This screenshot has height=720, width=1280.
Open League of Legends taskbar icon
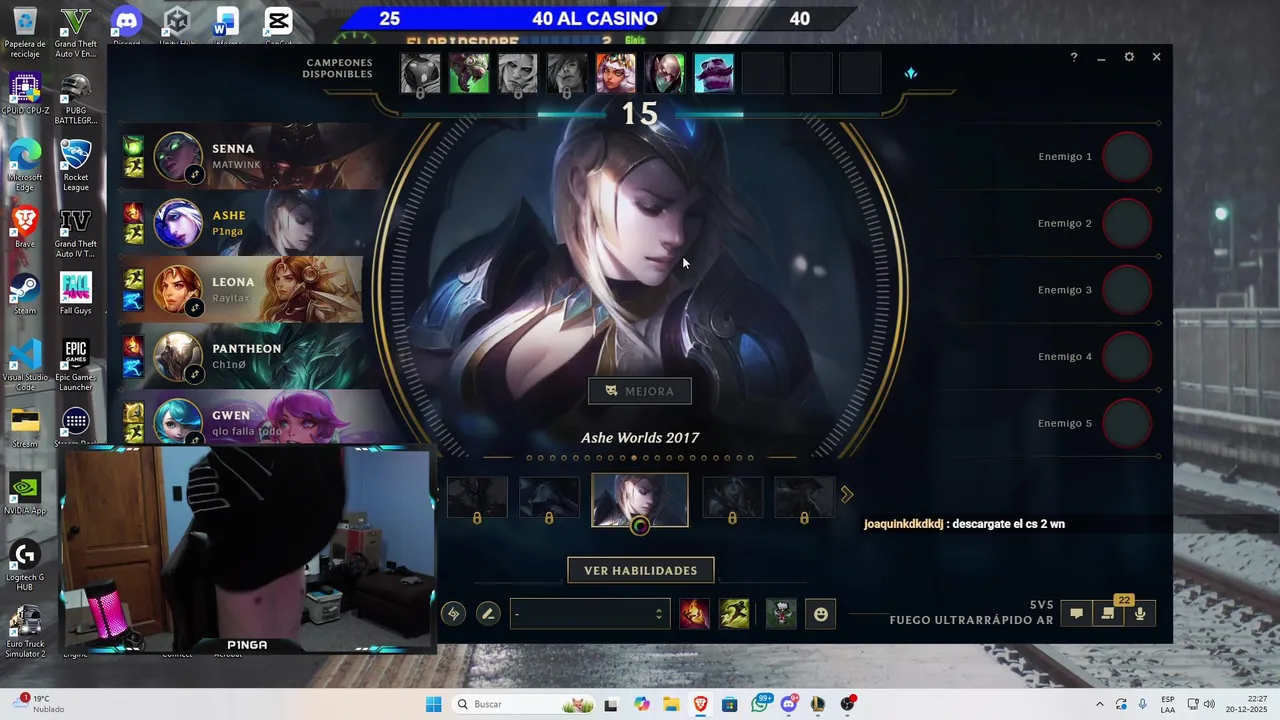tap(818, 704)
